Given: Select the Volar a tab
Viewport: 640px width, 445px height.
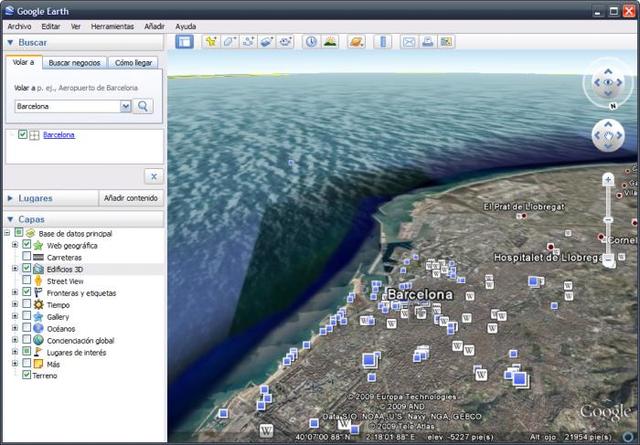Looking at the screenshot, I should [x=23, y=62].
